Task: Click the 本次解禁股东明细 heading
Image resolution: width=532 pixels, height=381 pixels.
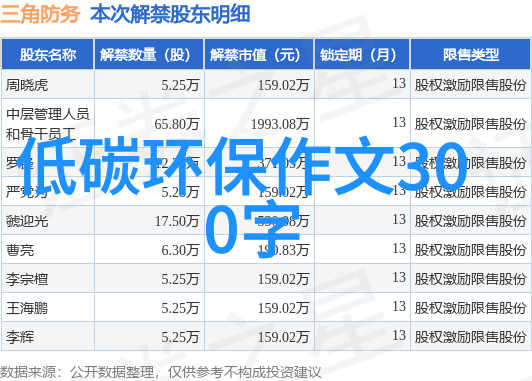Action: (x=170, y=14)
